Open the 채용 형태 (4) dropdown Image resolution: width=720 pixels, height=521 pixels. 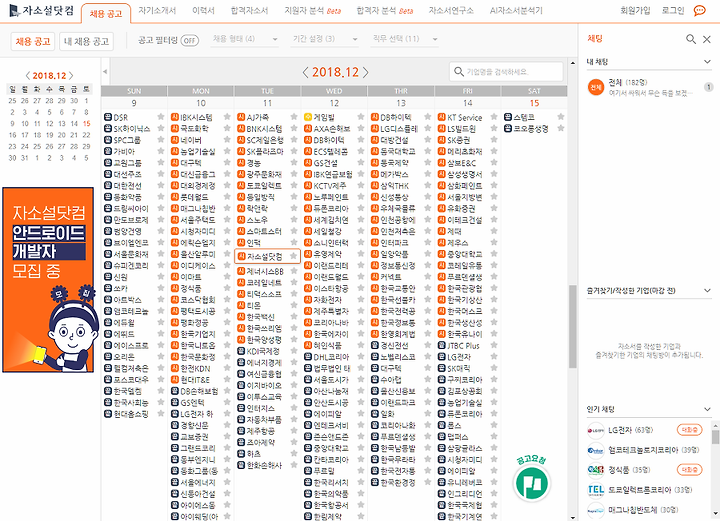(245, 39)
